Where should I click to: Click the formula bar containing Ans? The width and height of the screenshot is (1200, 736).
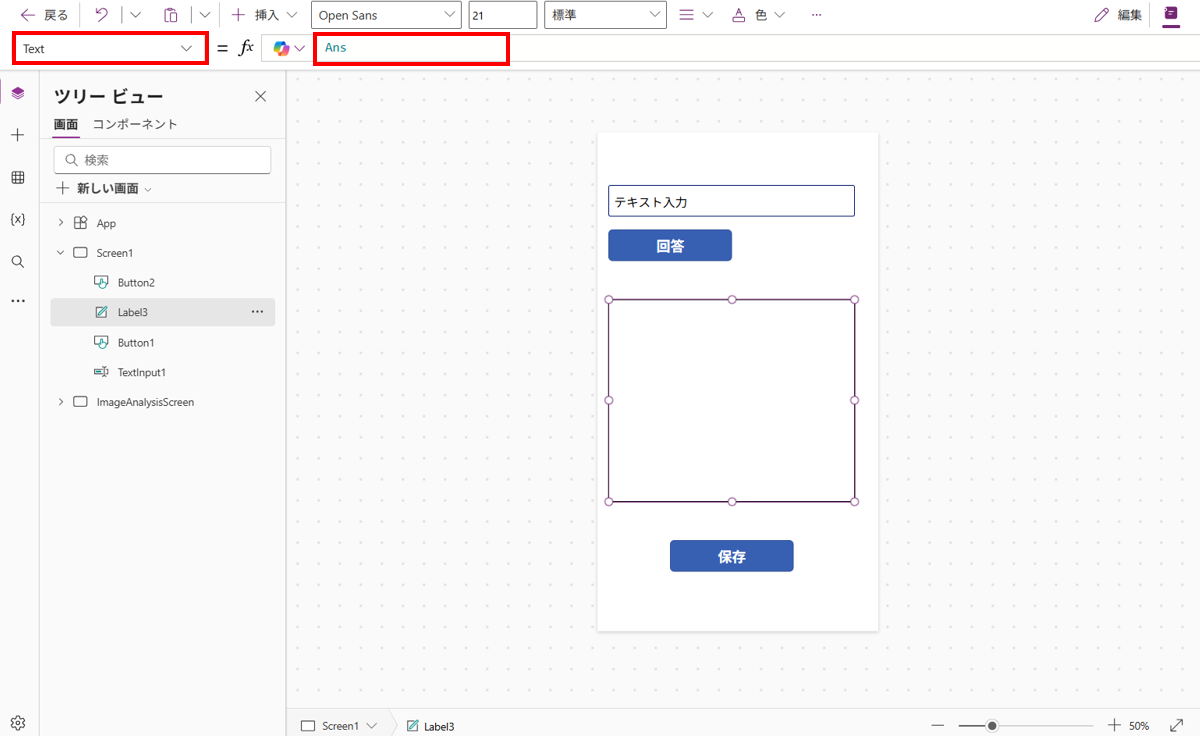[411, 48]
